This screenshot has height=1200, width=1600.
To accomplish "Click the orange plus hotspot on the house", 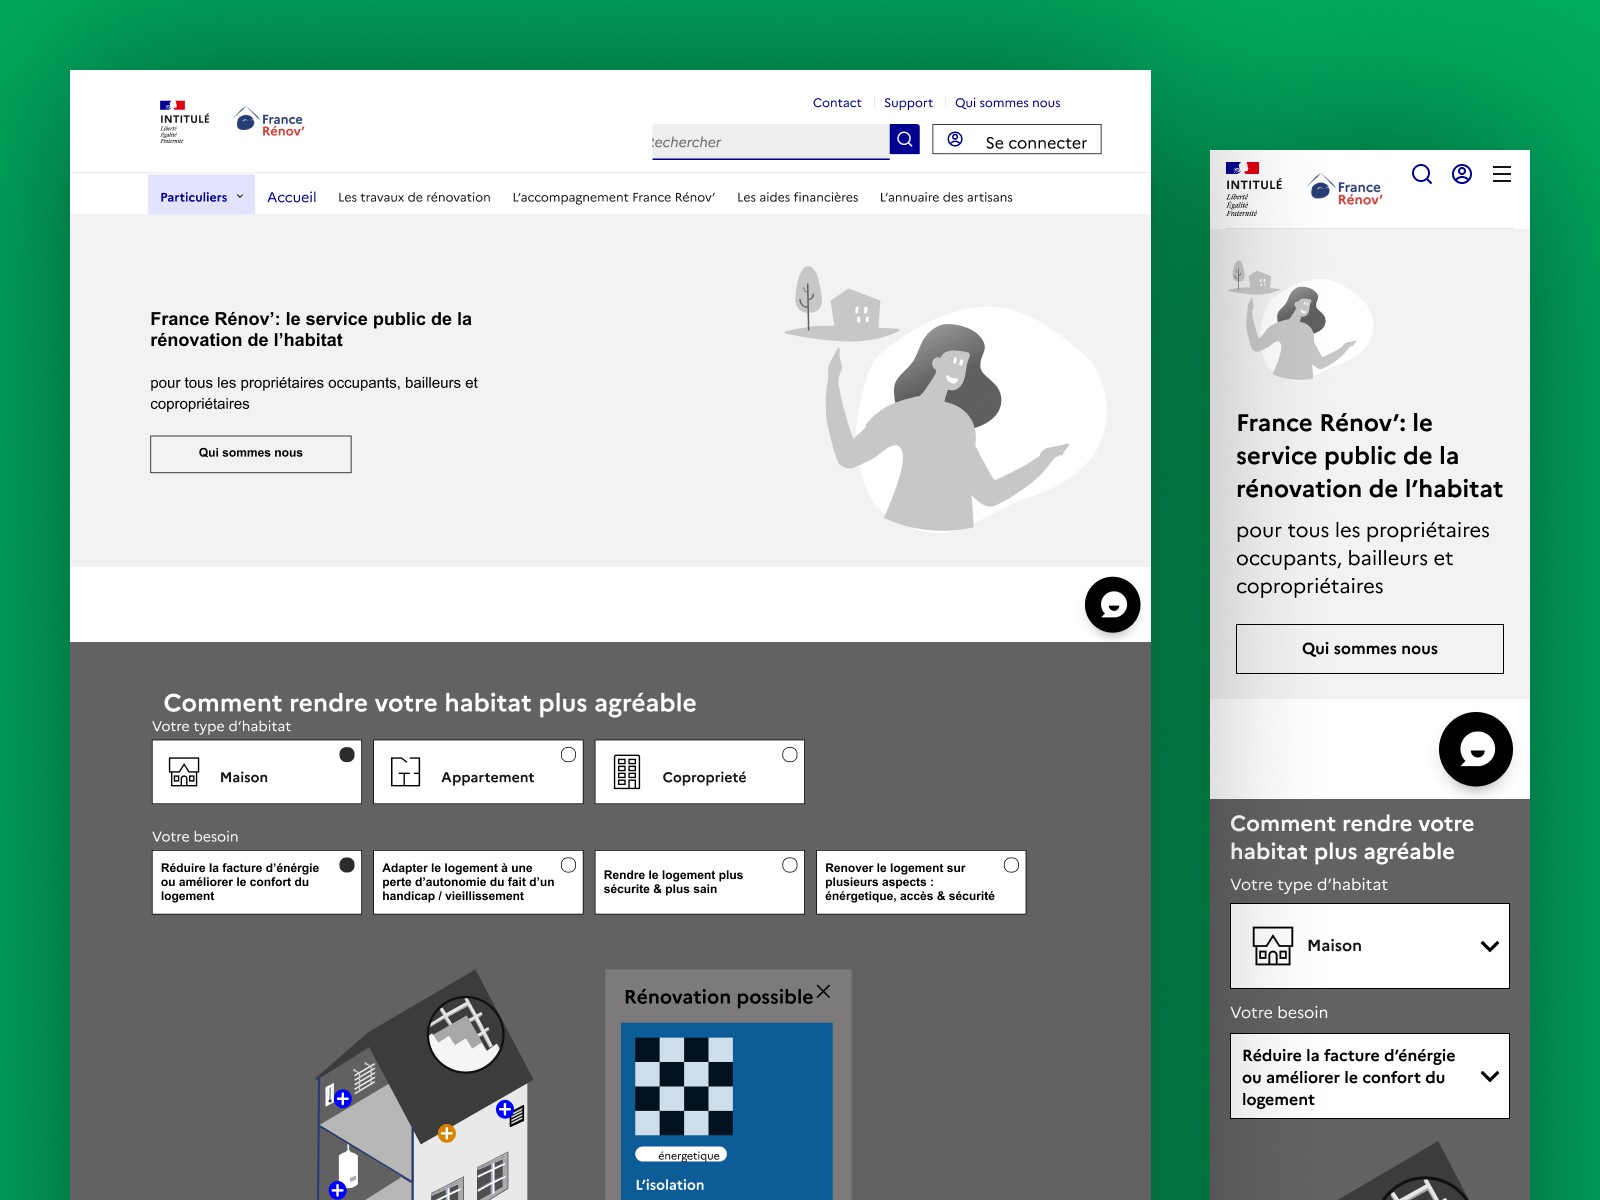I will (447, 1133).
